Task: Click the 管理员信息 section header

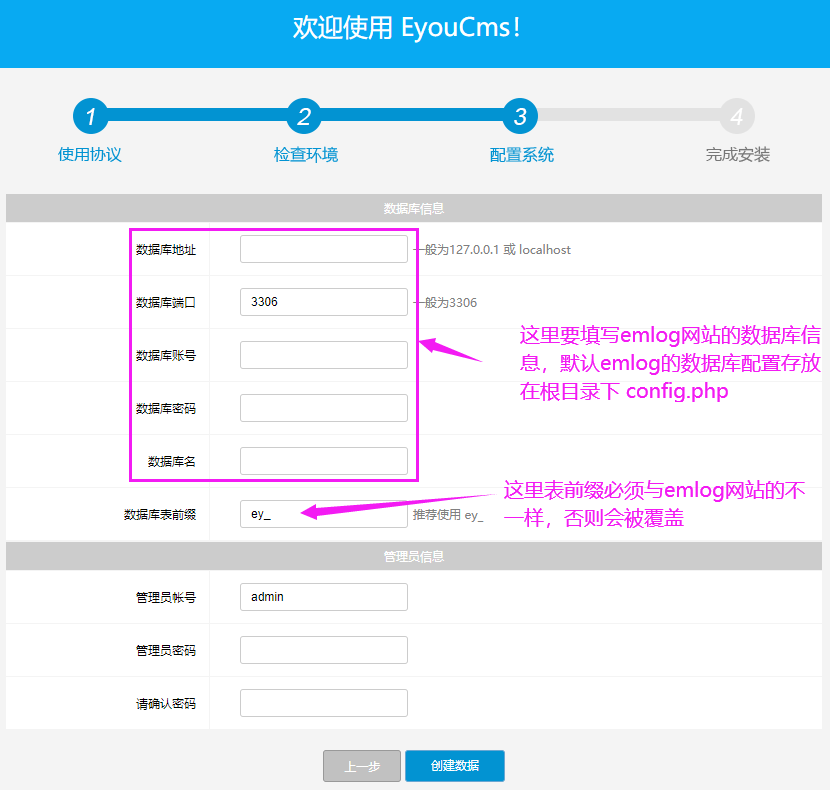Action: pos(414,556)
